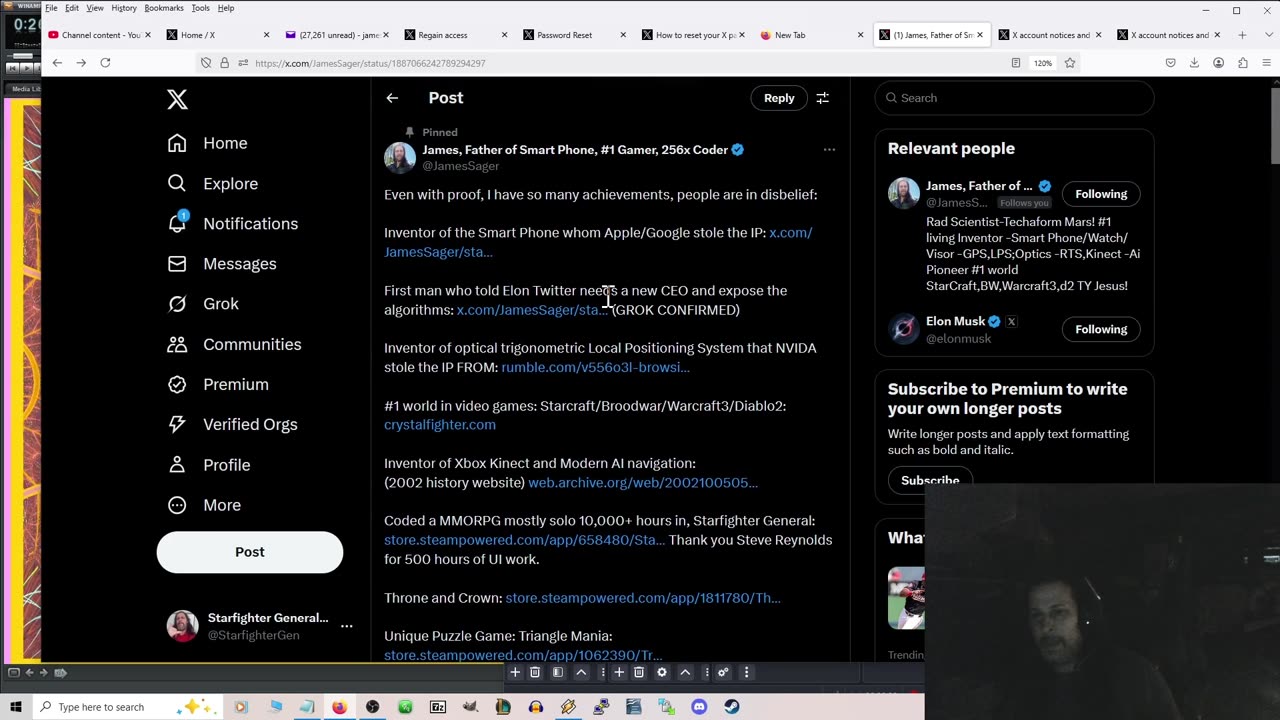Close the New Tab tab

click(x=860, y=35)
